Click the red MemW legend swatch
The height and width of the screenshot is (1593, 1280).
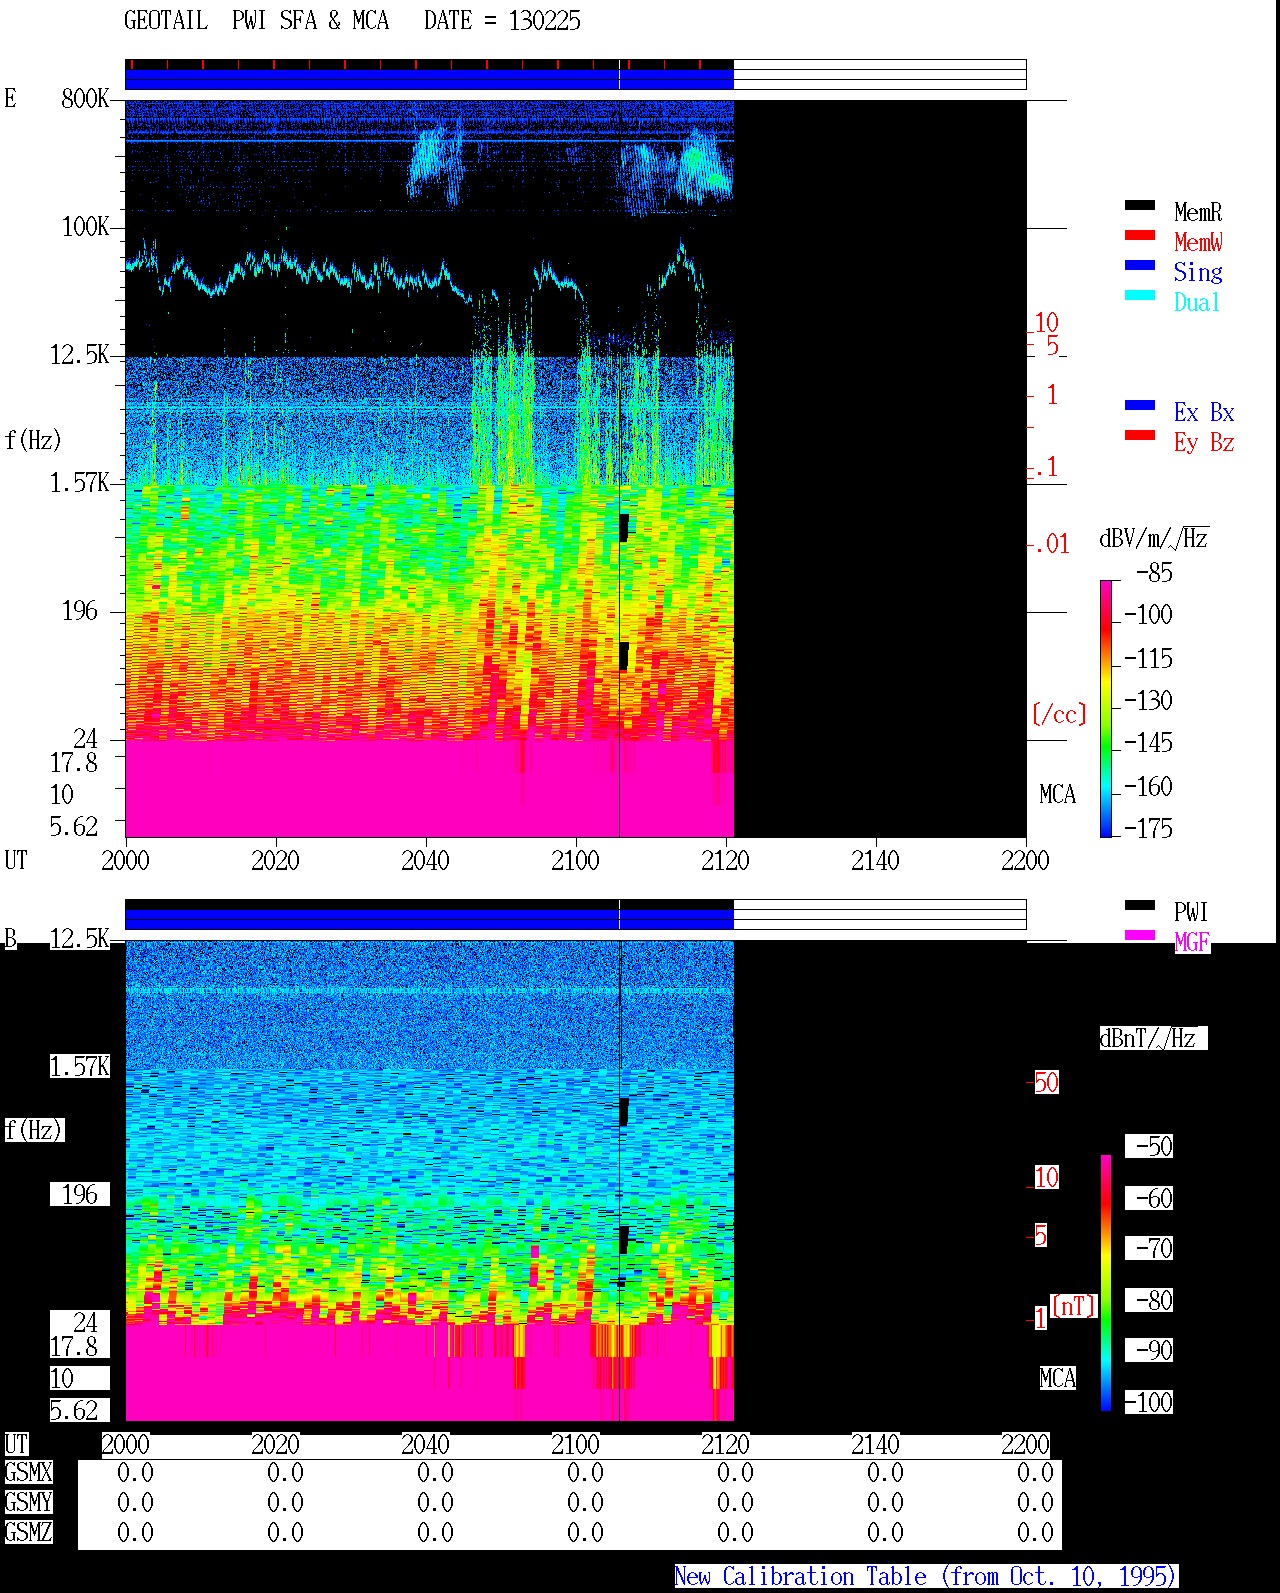click(1140, 235)
